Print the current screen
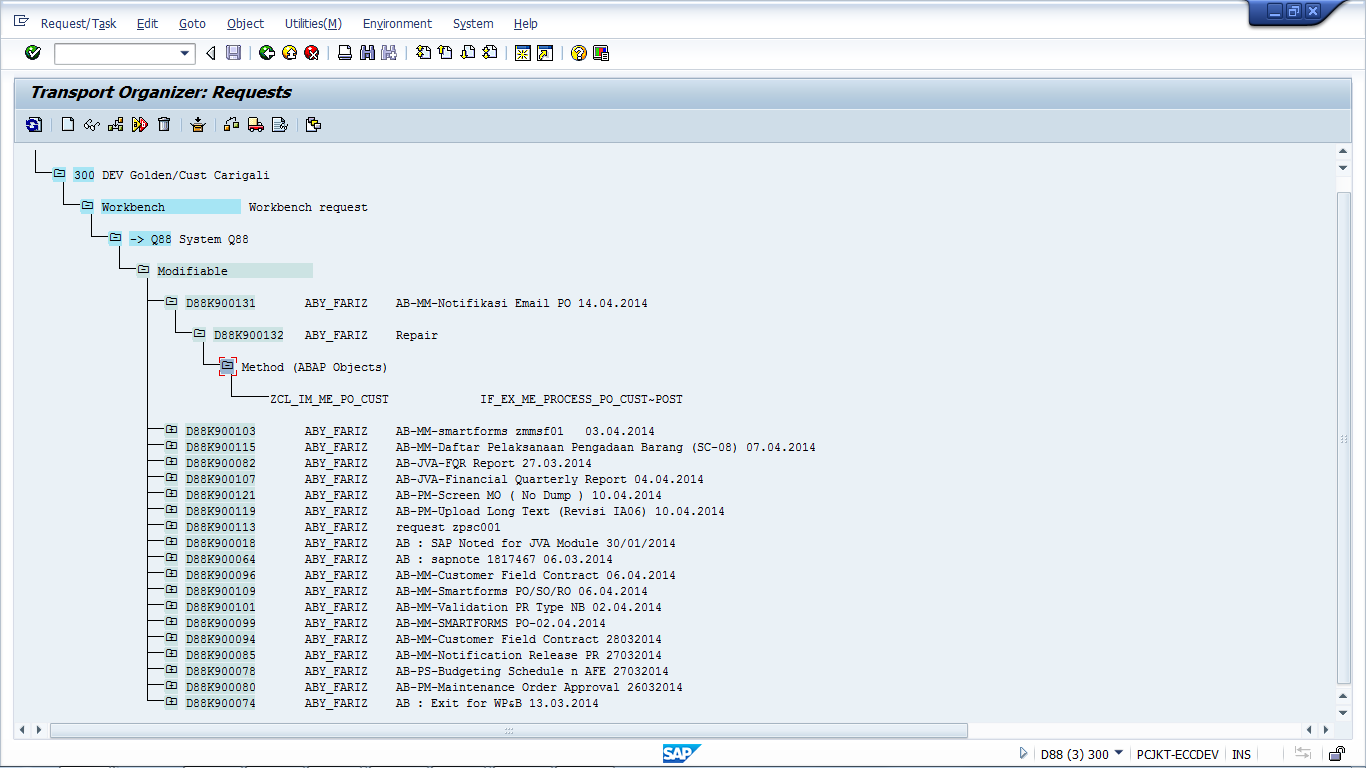1366x768 pixels. (343, 53)
